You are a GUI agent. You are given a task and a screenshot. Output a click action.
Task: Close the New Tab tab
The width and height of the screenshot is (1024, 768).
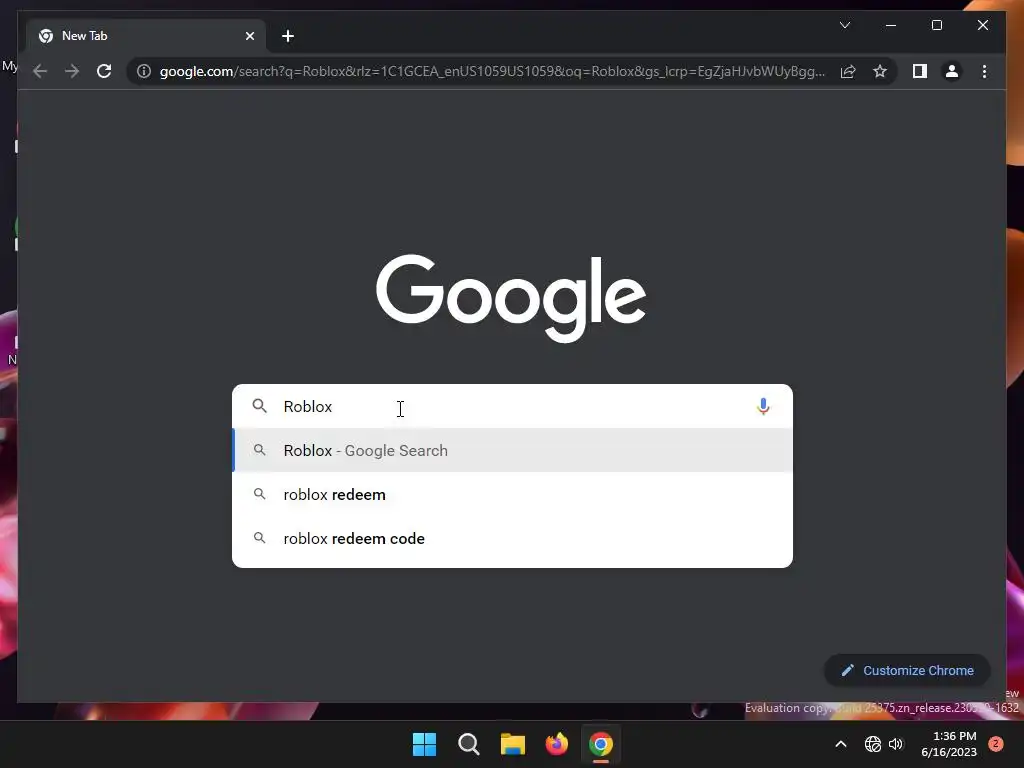(249, 36)
